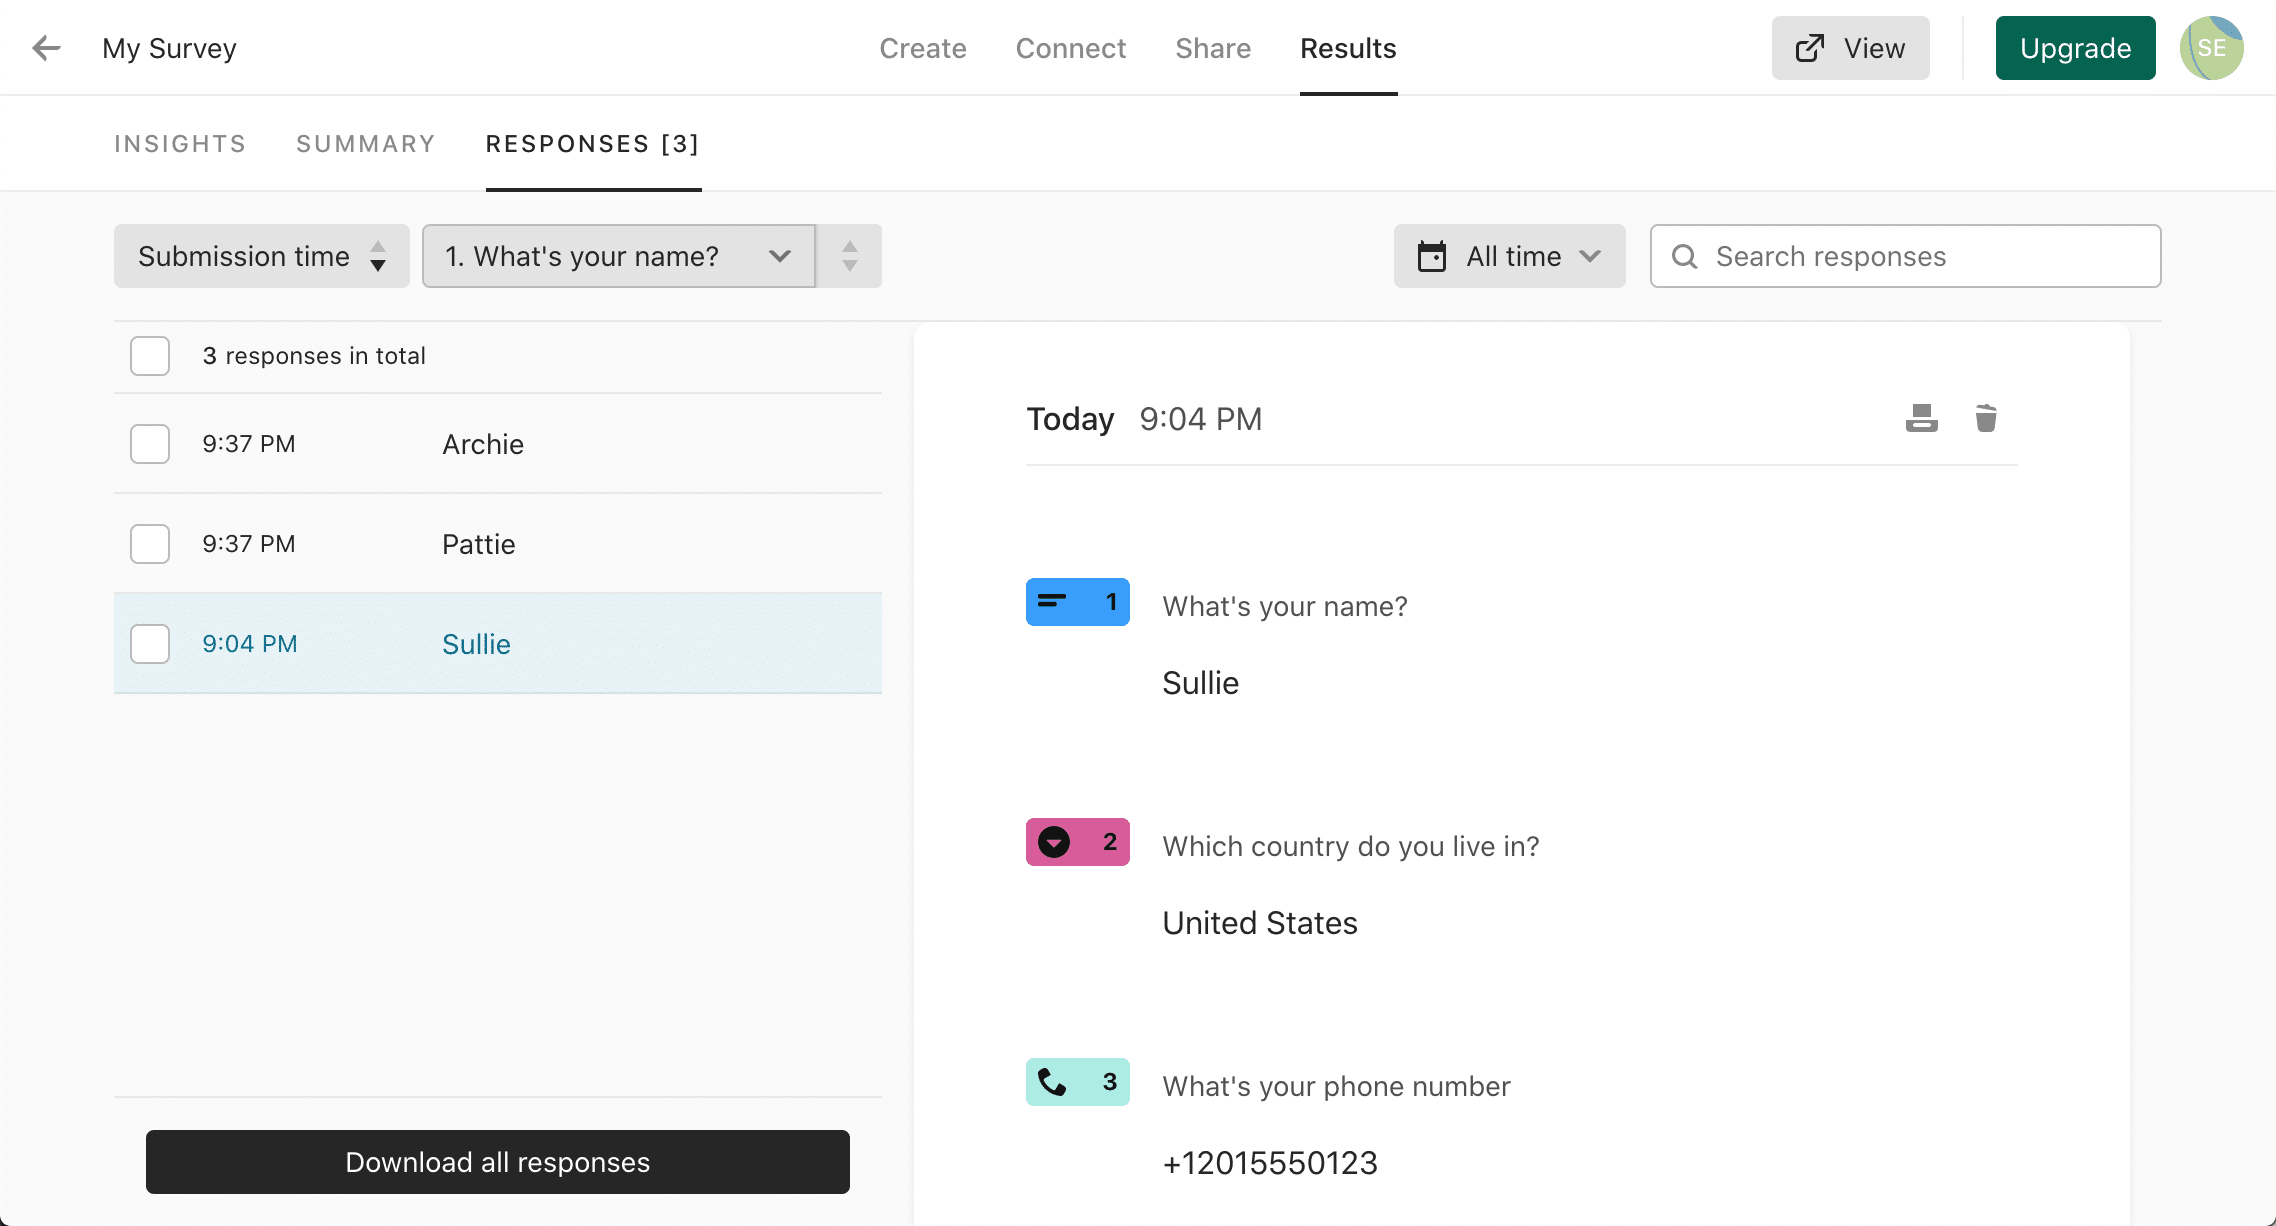Image resolution: width=2276 pixels, height=1226 pixels.
Task: Click the Search responses input field
Action: 1905,255
